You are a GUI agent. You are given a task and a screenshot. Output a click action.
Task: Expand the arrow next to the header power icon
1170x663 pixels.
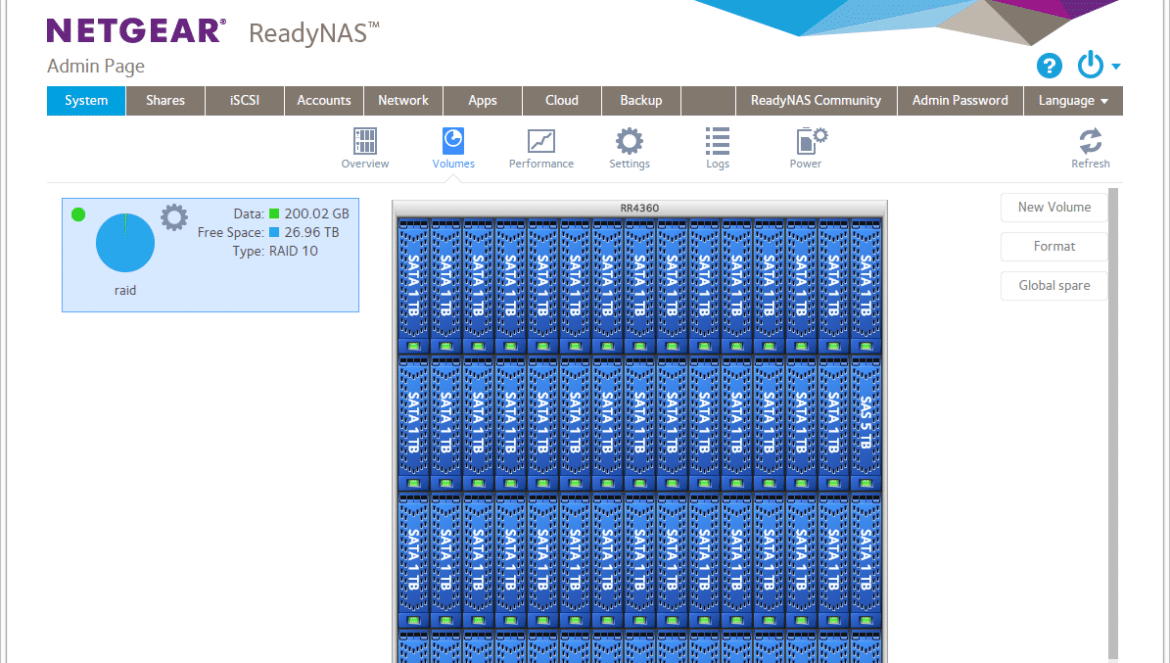(x=1116, y=66)
